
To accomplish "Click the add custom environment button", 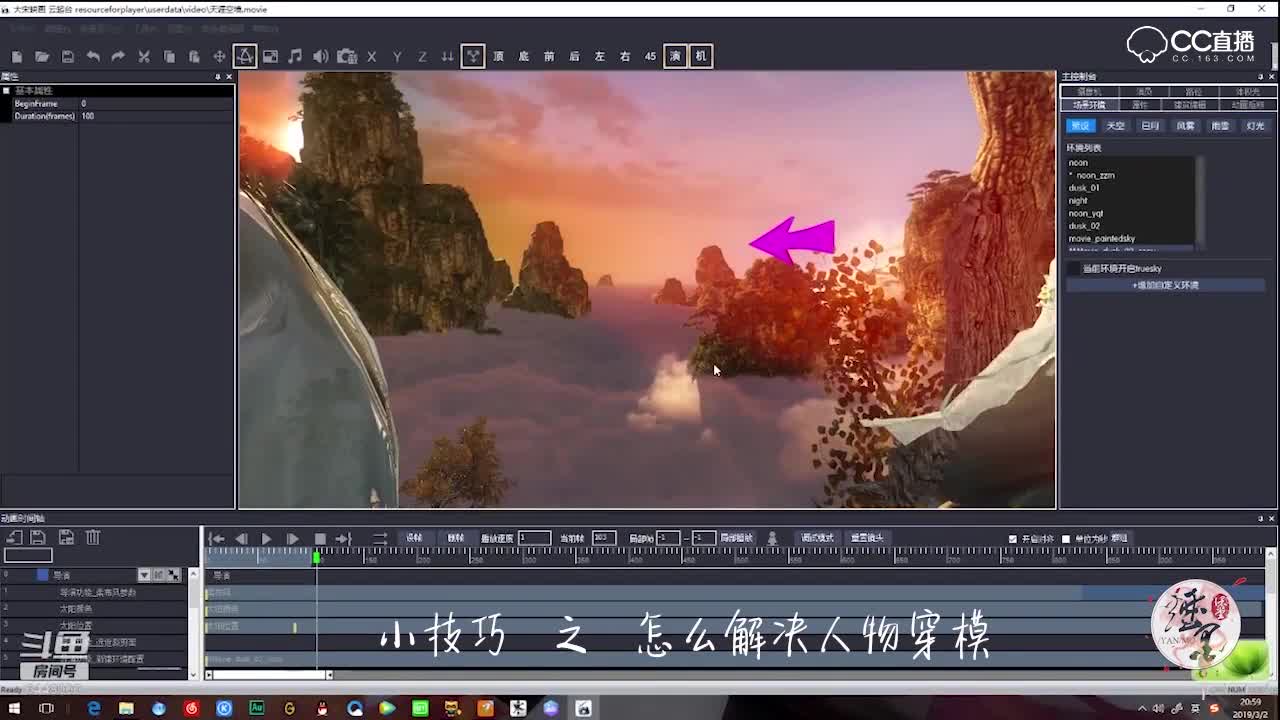I will (x=1165, y=286).
